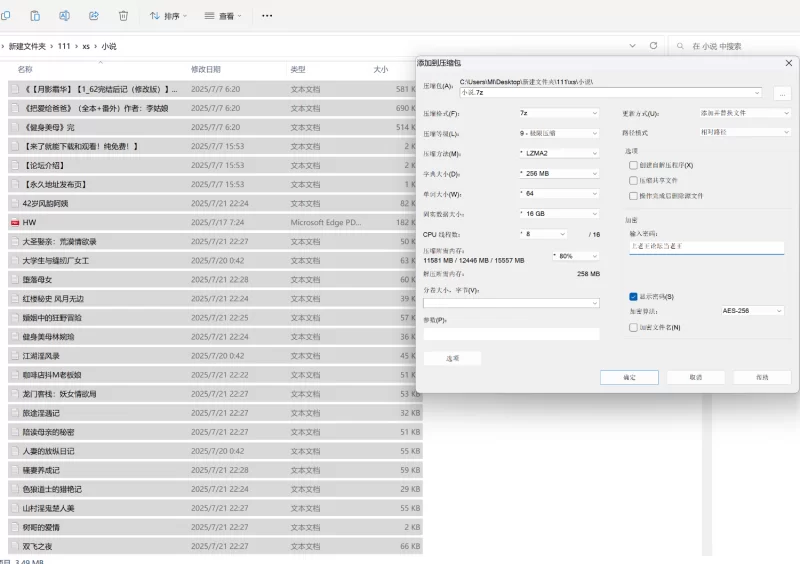The width and height of the screenshot is (800, 564).
Task: Uncheck 显示密码(S) checkbox
Action: pyautogui.click(x=633, y=297)
